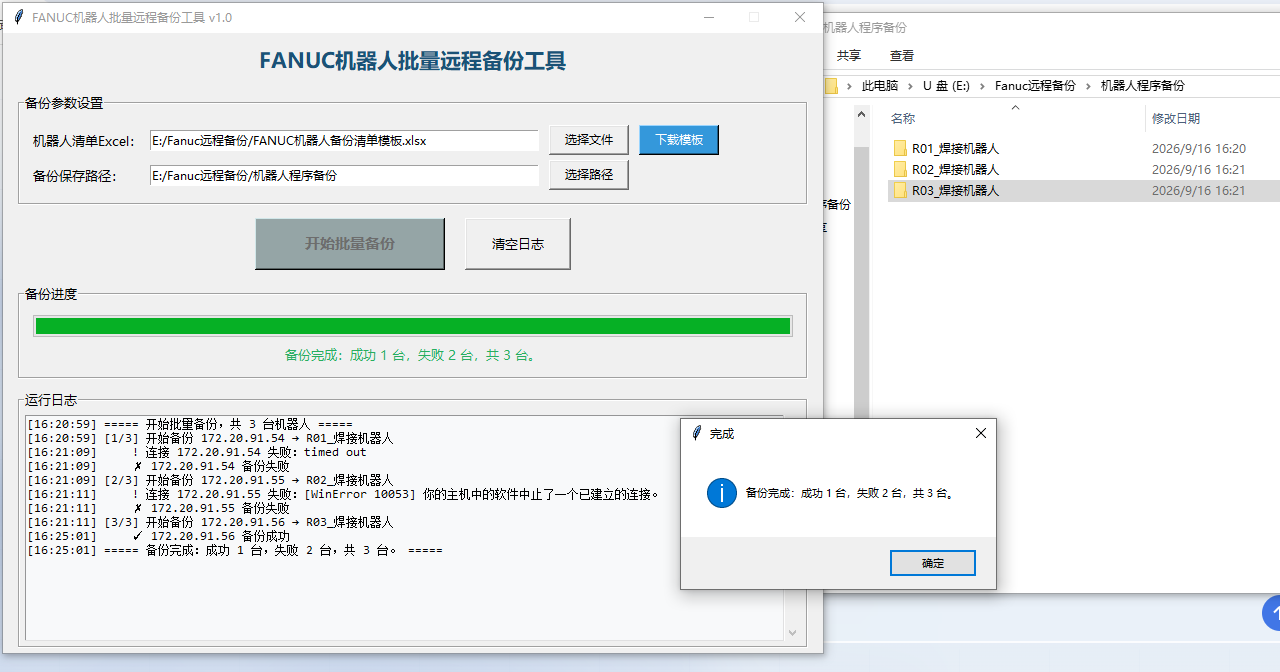Screen dimensions: 1280x672
Task: Sort files by 修改日期 column header
Action: (x=1176, y=118)
